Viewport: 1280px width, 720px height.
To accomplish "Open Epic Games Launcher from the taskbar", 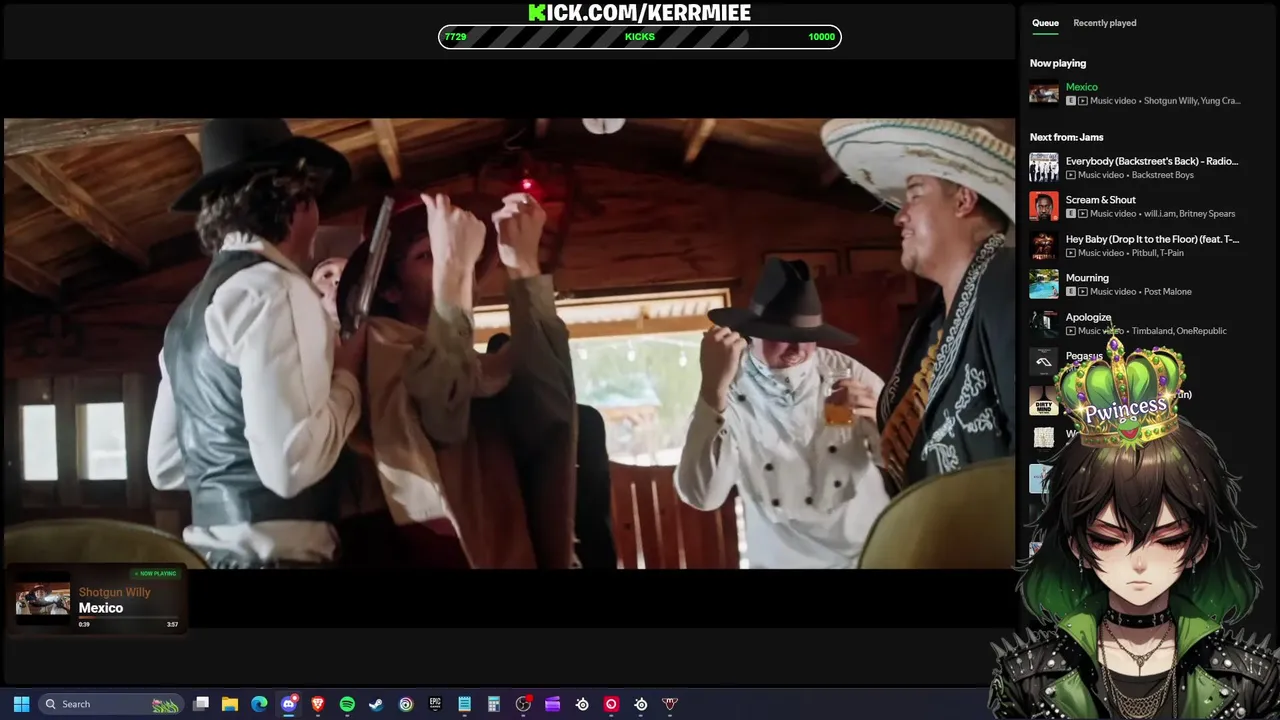I will click(435, 704).
